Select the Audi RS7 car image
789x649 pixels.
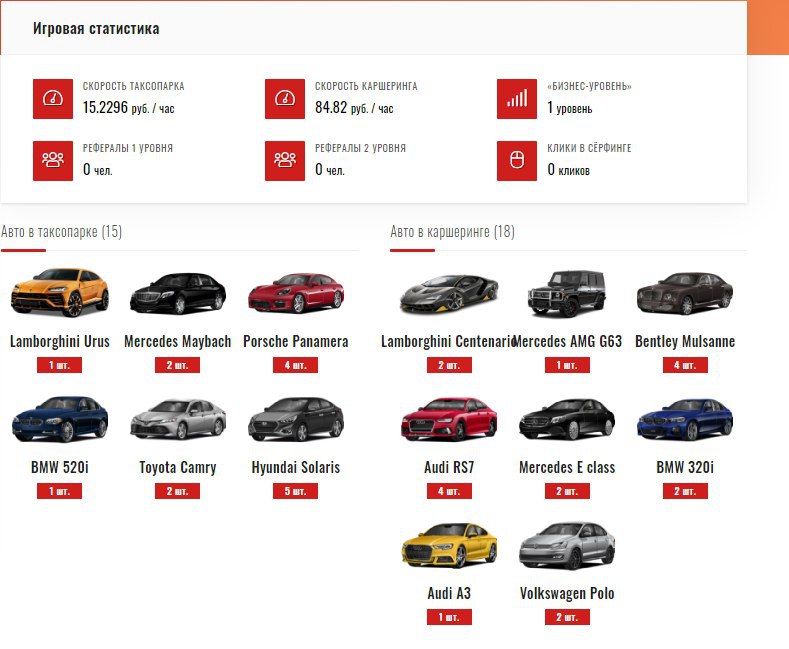tap(449, 419)
